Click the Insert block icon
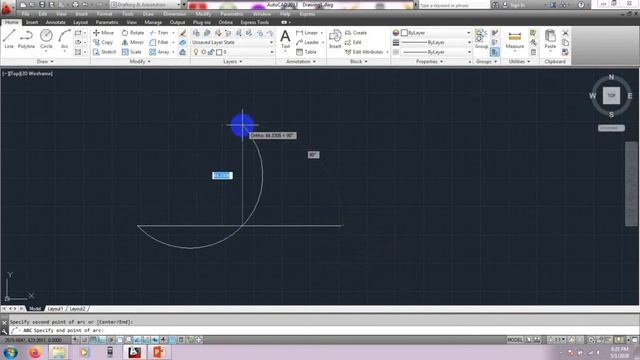Screen dimensions: 640x360 point(335,39)
